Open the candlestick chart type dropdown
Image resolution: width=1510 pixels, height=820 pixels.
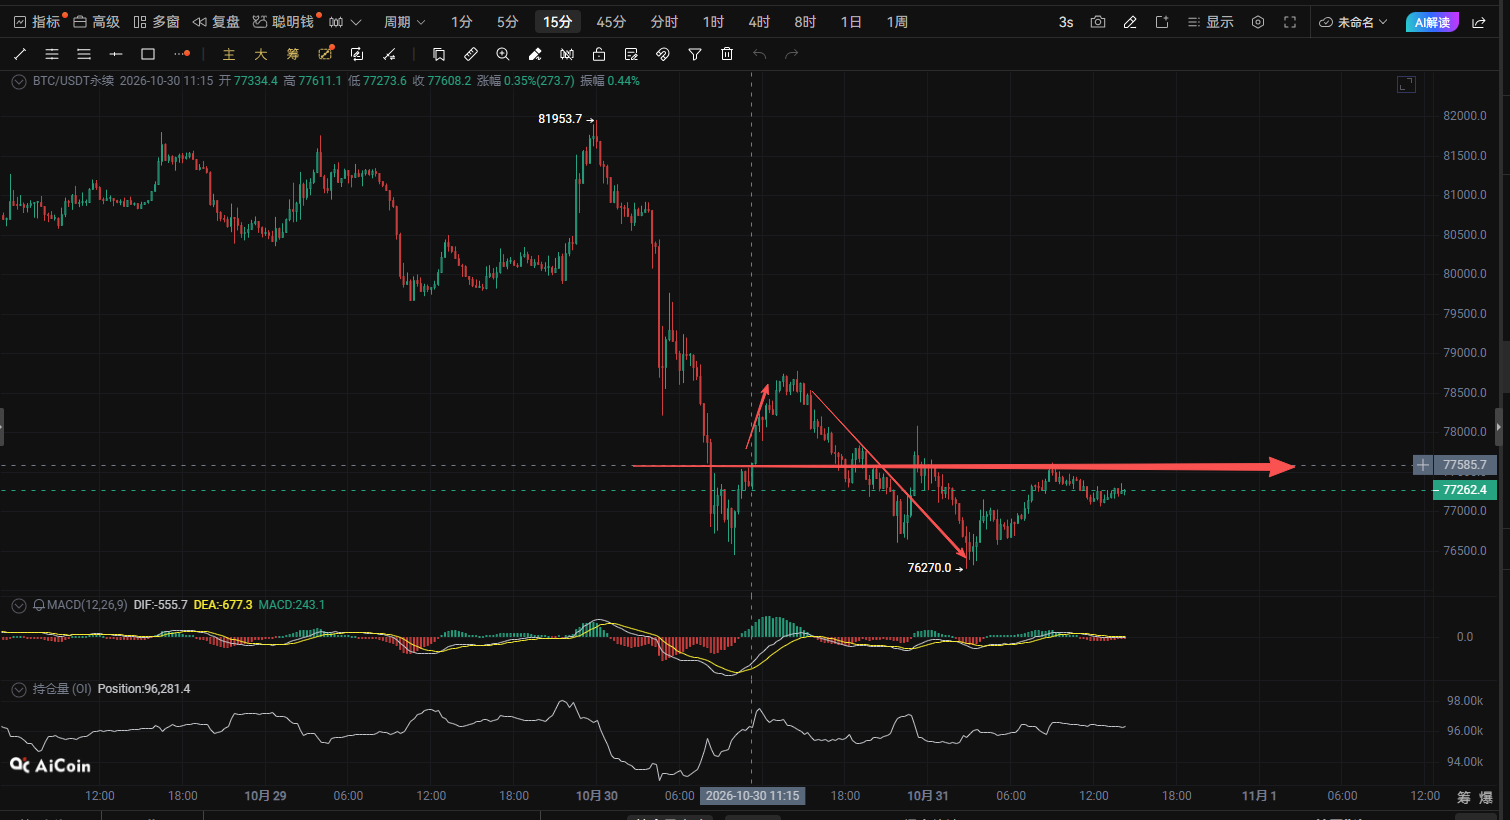[344, 22]
